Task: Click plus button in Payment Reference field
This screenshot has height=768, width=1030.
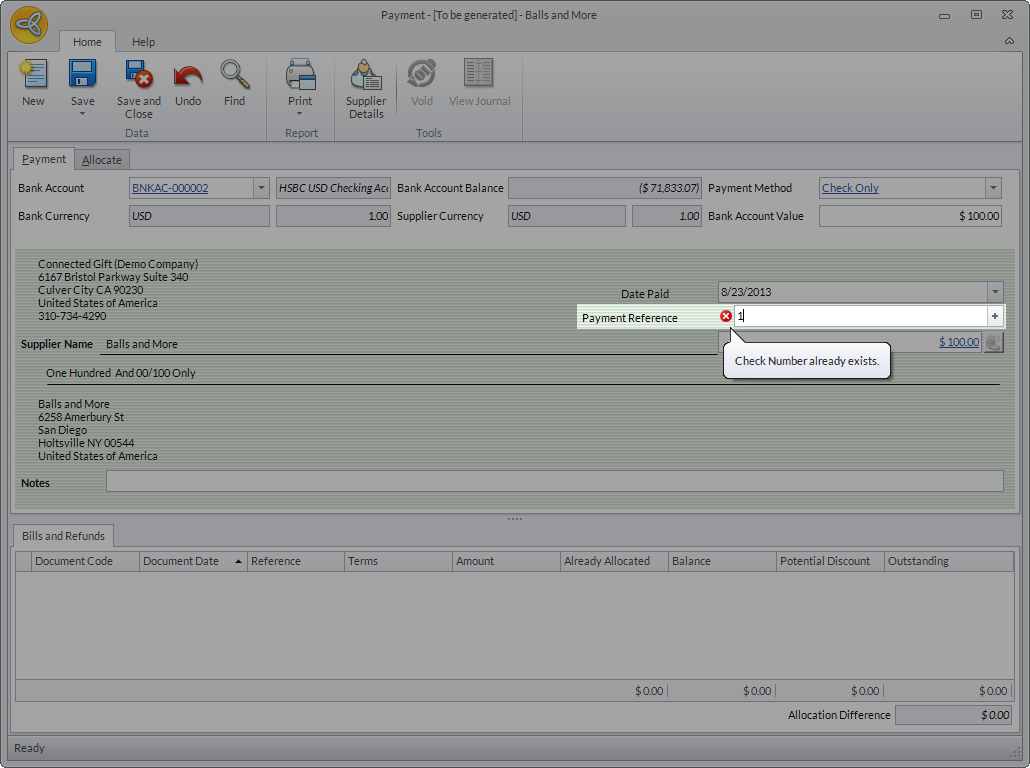Action: point(994,316)
